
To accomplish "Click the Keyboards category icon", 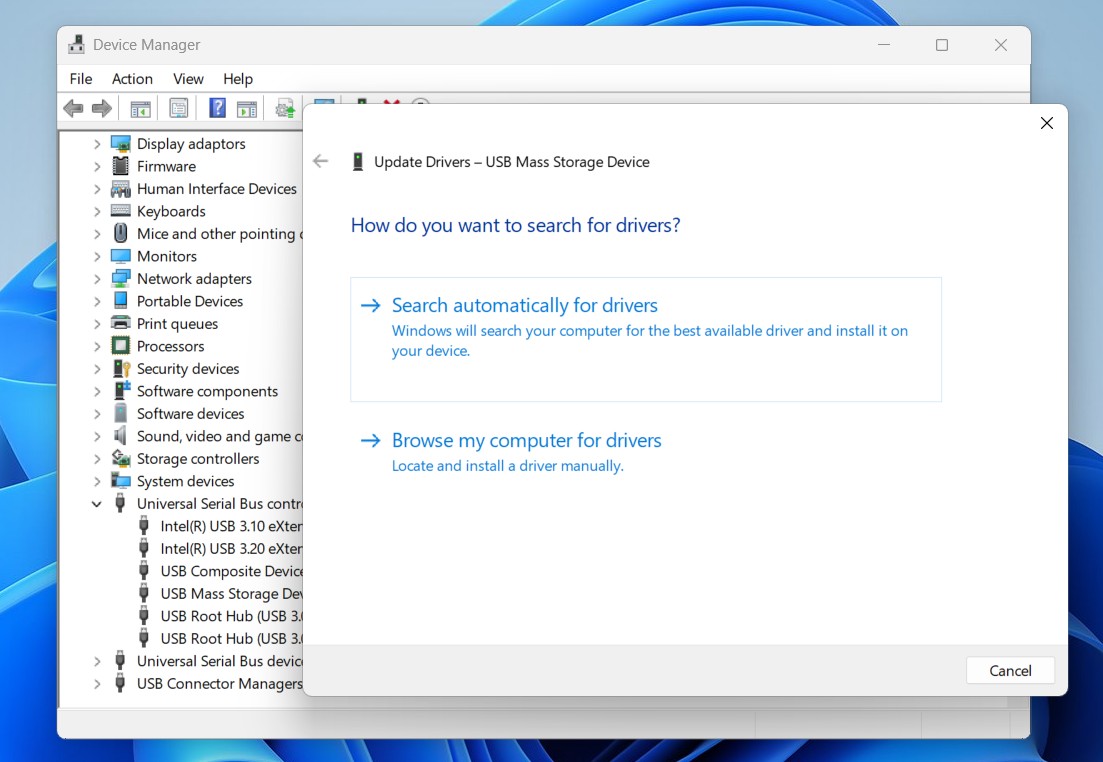I will point(121,211).
